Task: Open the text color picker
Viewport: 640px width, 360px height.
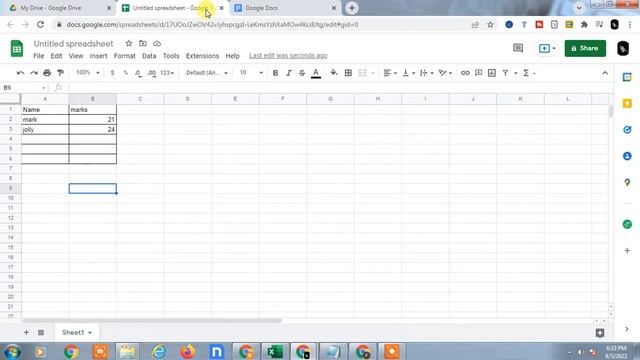Action: [316, 73]
